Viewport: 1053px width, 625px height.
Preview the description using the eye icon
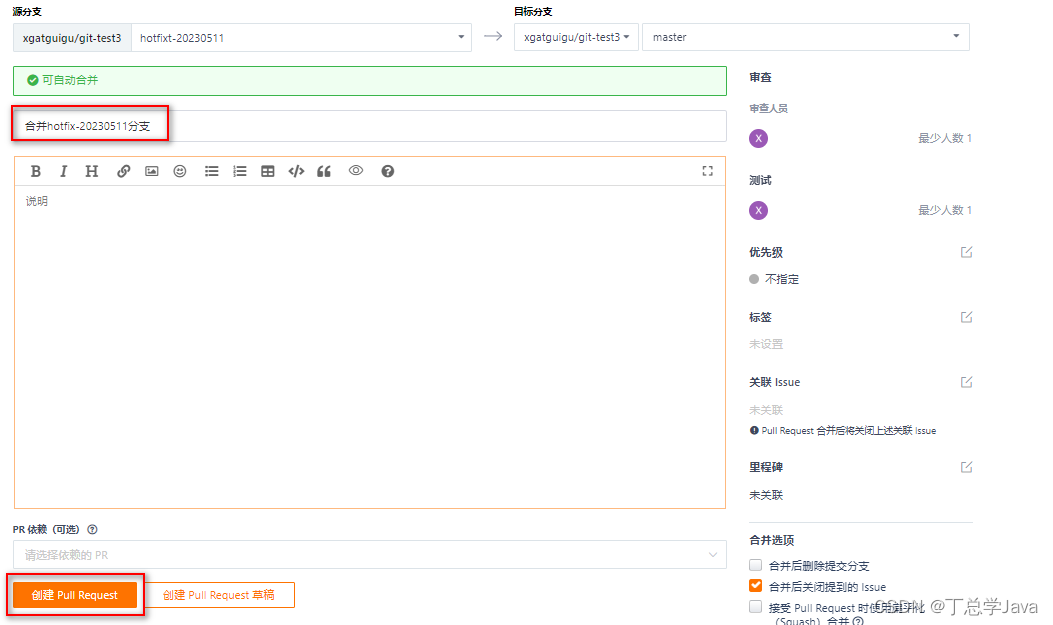[x=355, y=170]
